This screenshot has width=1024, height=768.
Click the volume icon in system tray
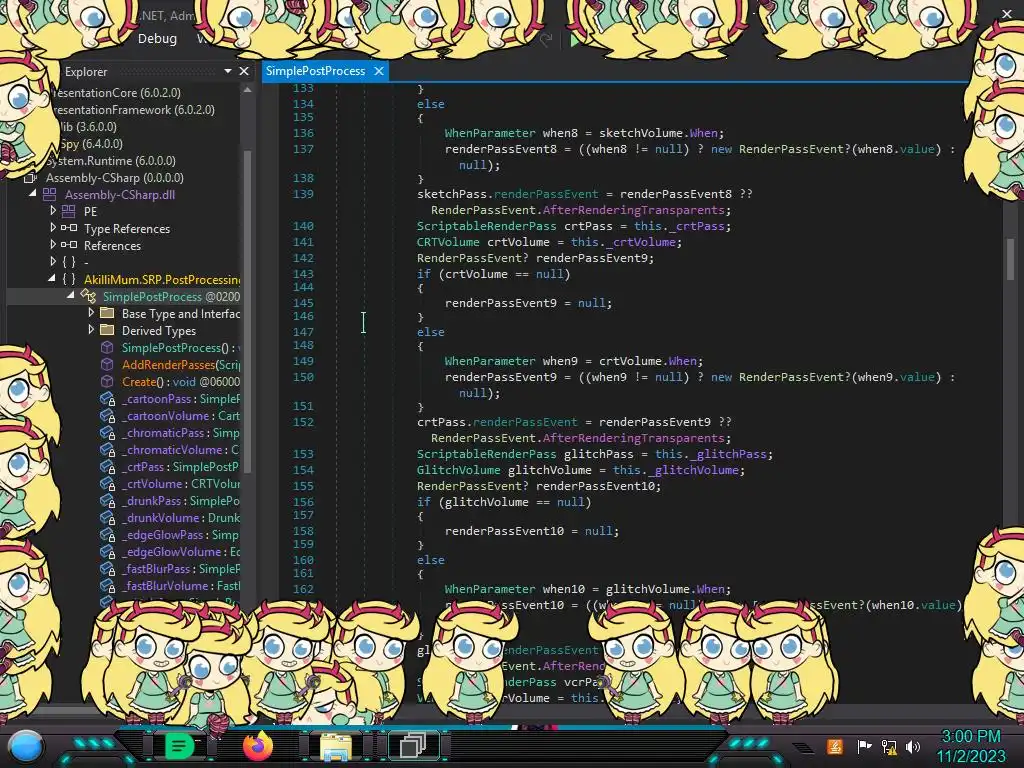tap(913, 746)
